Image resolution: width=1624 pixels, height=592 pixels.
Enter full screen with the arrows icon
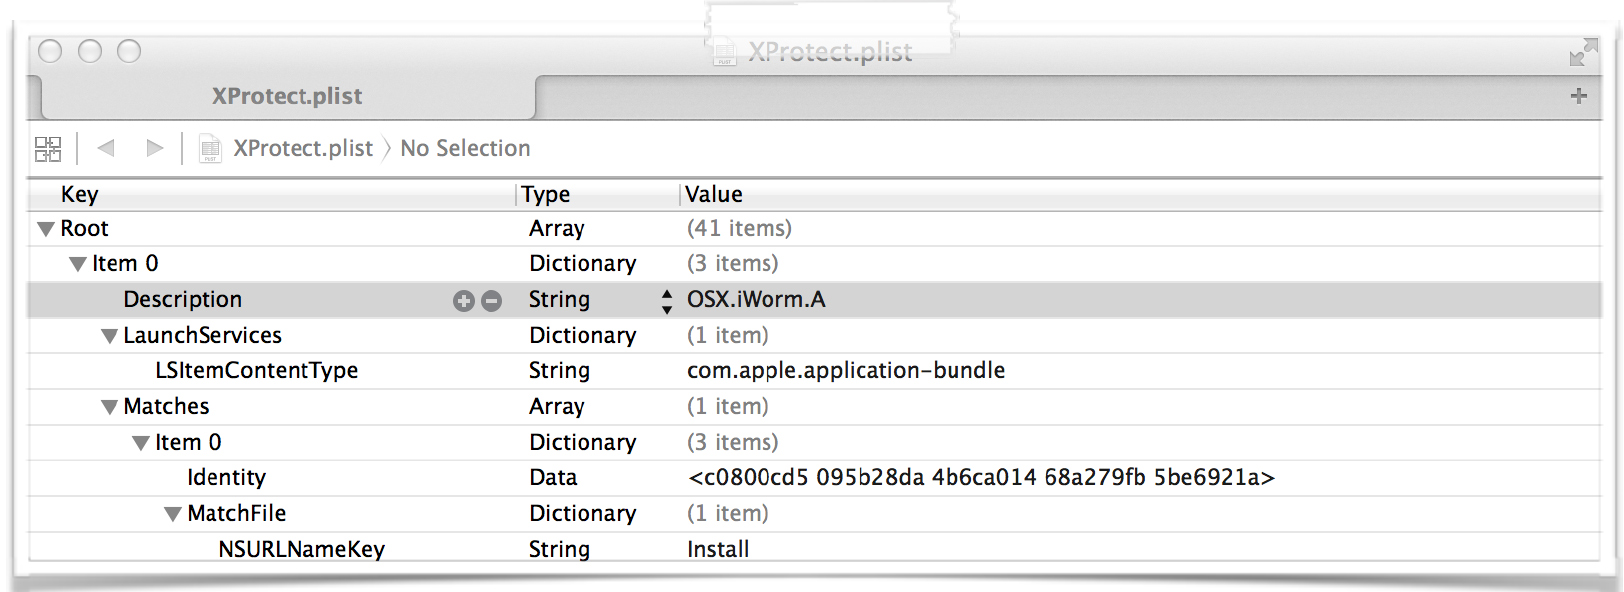coord(1583,52)
